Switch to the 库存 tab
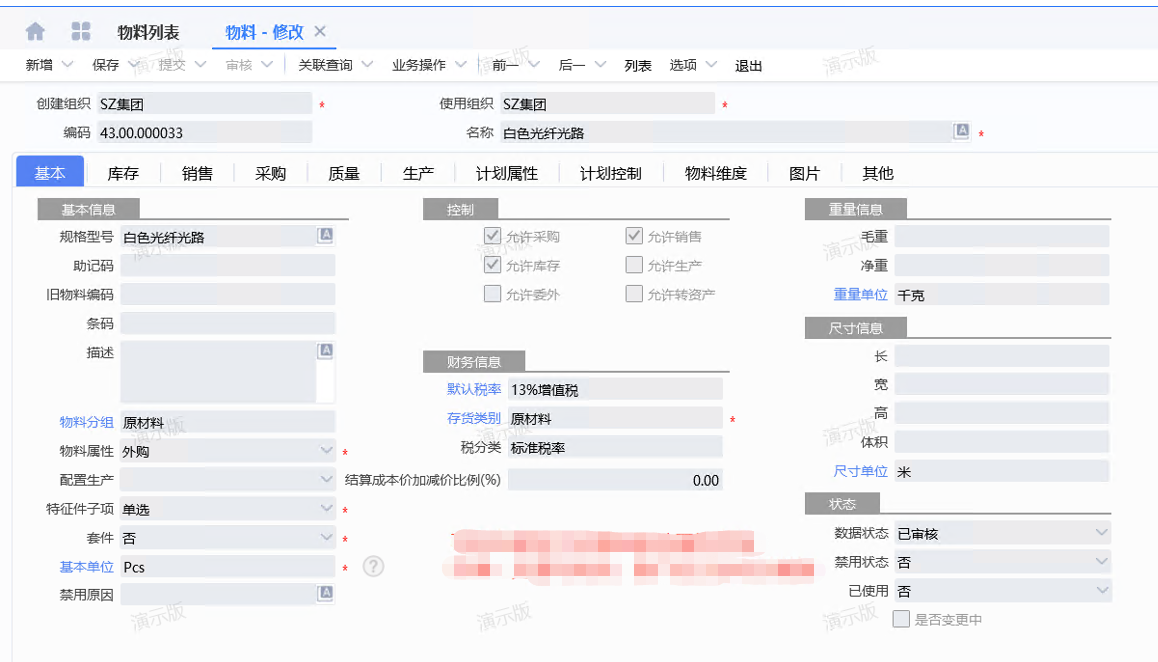1158x662 pixels. point(123,173)
